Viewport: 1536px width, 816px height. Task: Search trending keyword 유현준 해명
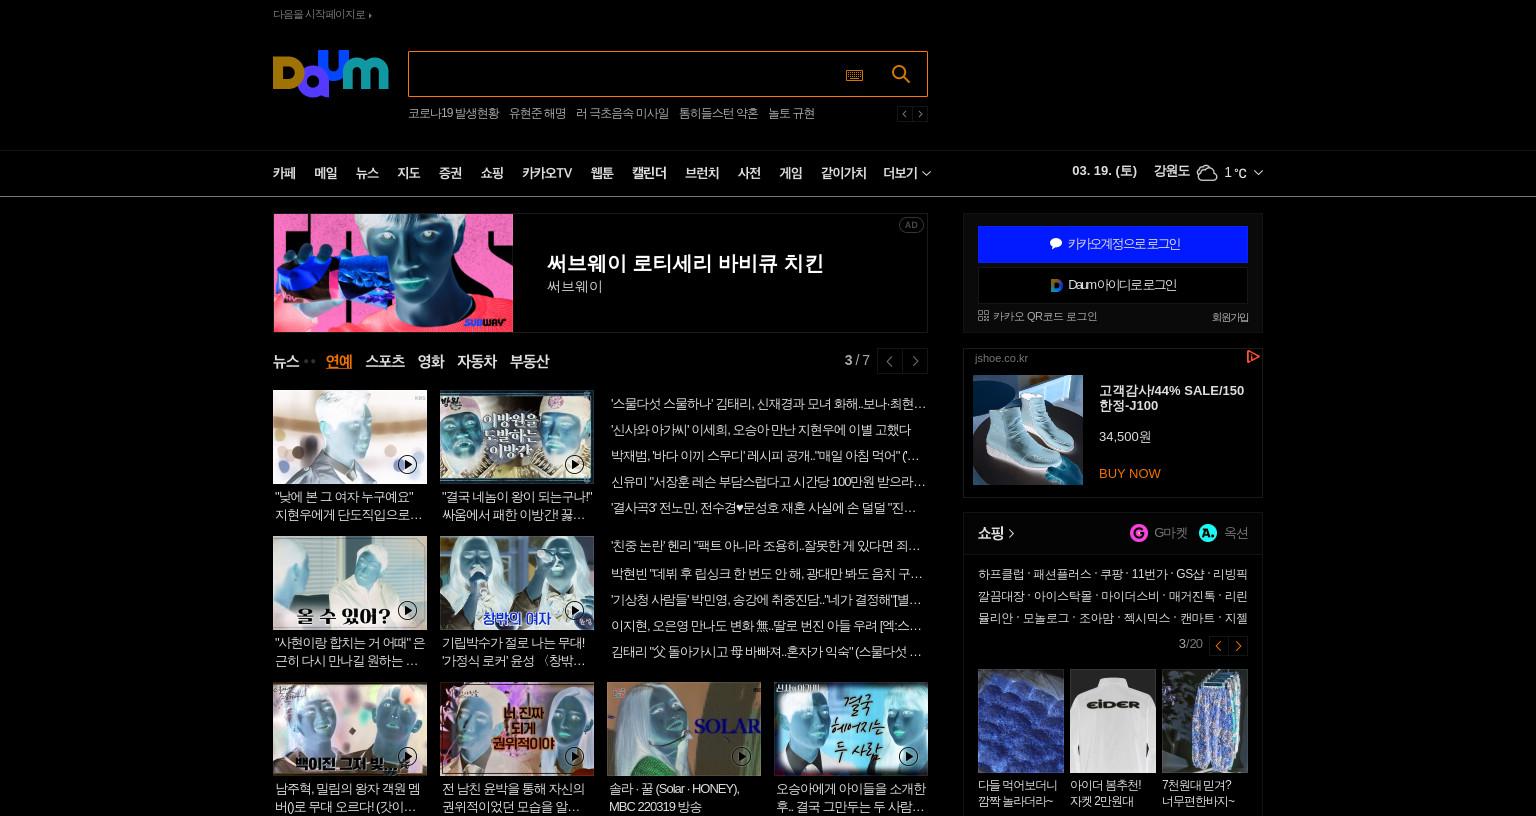click(x=537, y=114)
